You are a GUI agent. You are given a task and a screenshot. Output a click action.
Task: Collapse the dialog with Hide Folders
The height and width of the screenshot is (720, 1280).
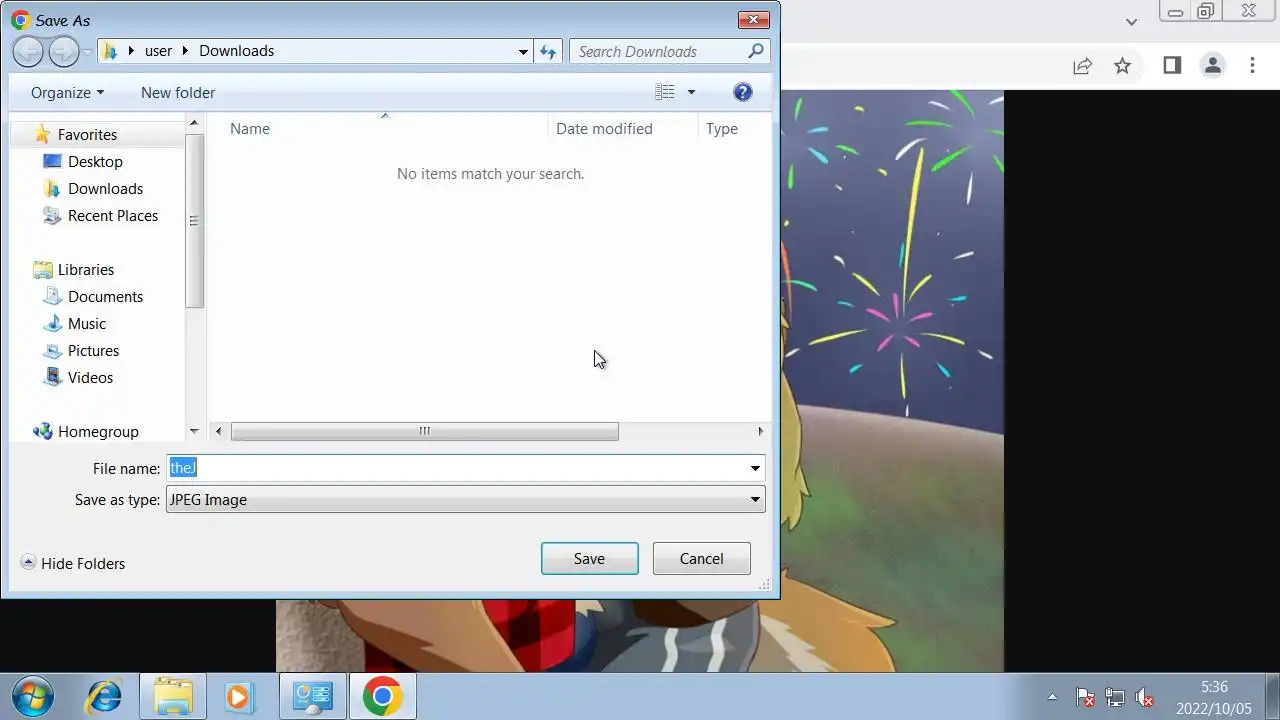73,563
